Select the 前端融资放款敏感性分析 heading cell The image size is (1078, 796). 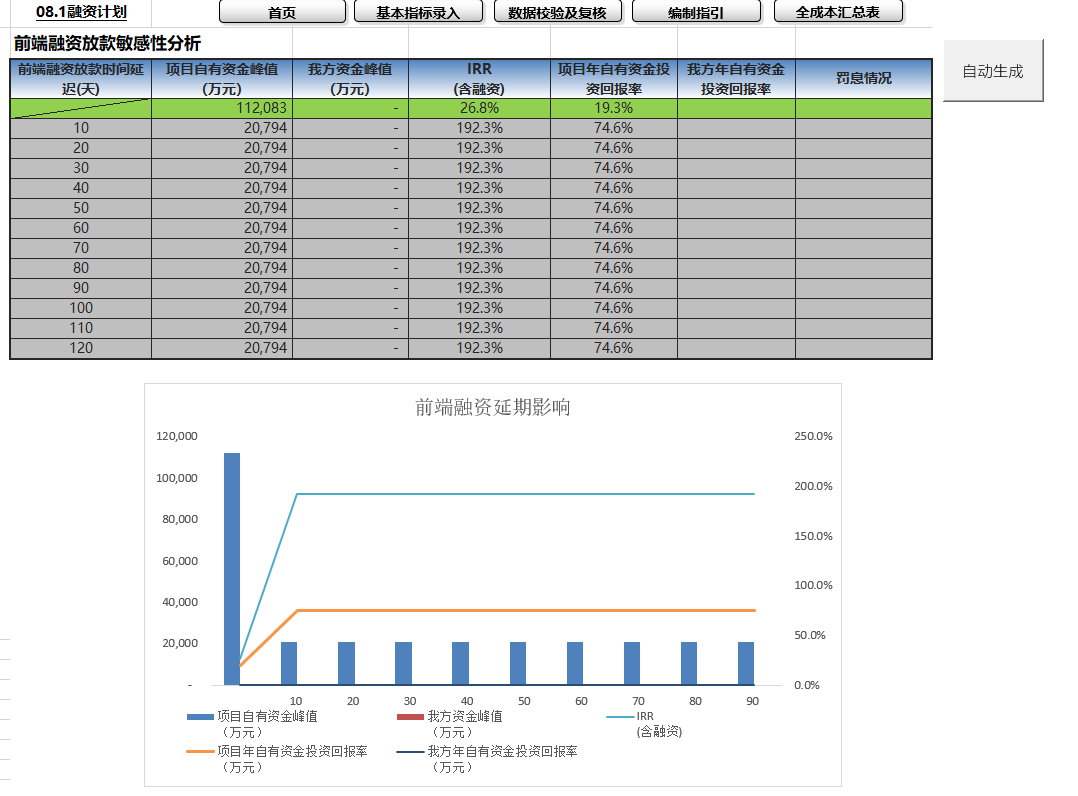tap(107, 44)
